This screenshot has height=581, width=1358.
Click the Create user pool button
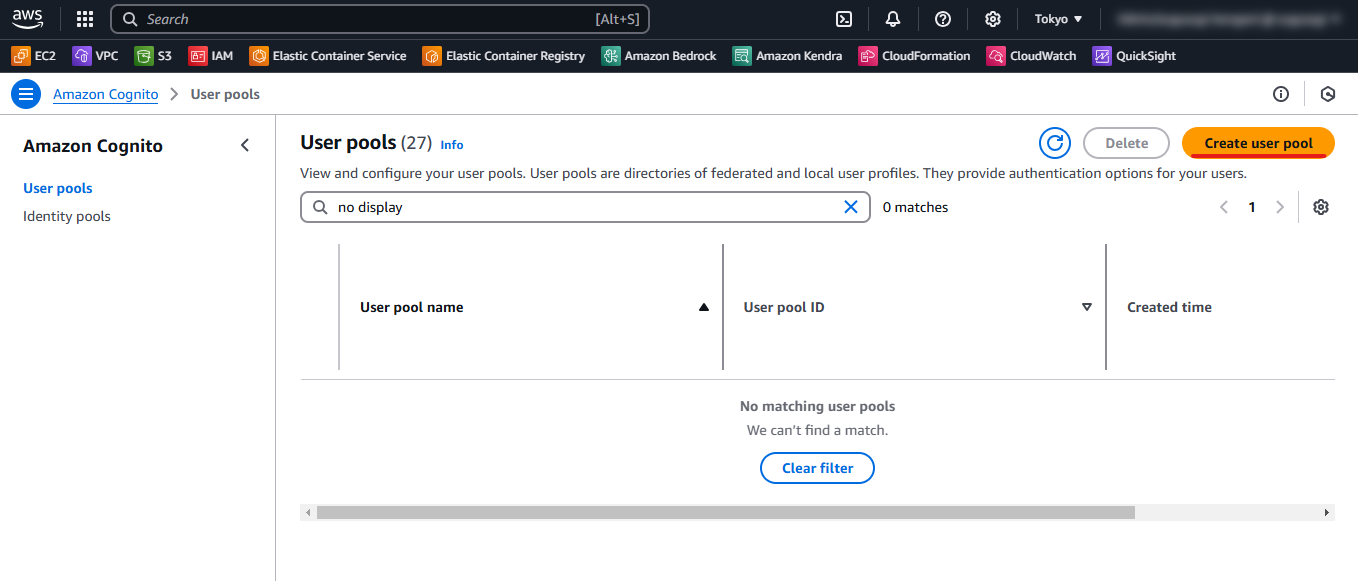1257,143
